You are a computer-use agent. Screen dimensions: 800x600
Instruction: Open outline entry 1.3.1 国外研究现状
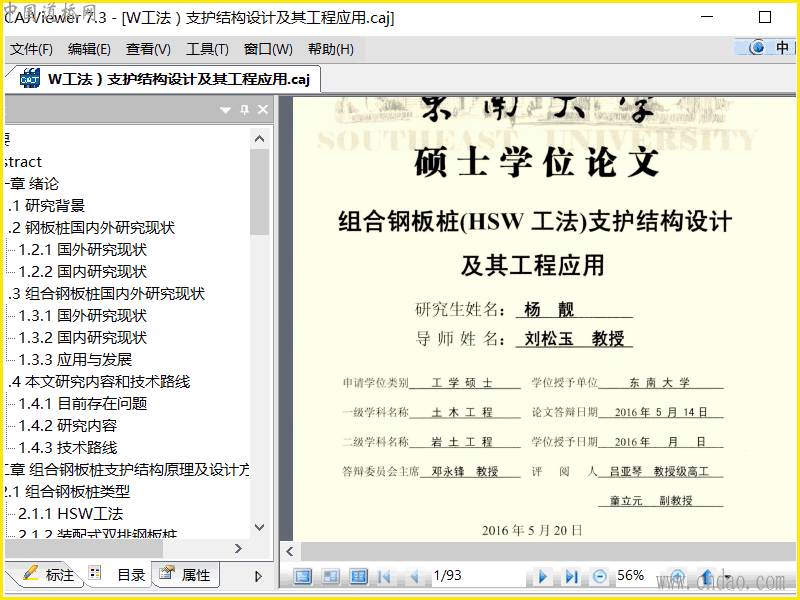(83, 315)
